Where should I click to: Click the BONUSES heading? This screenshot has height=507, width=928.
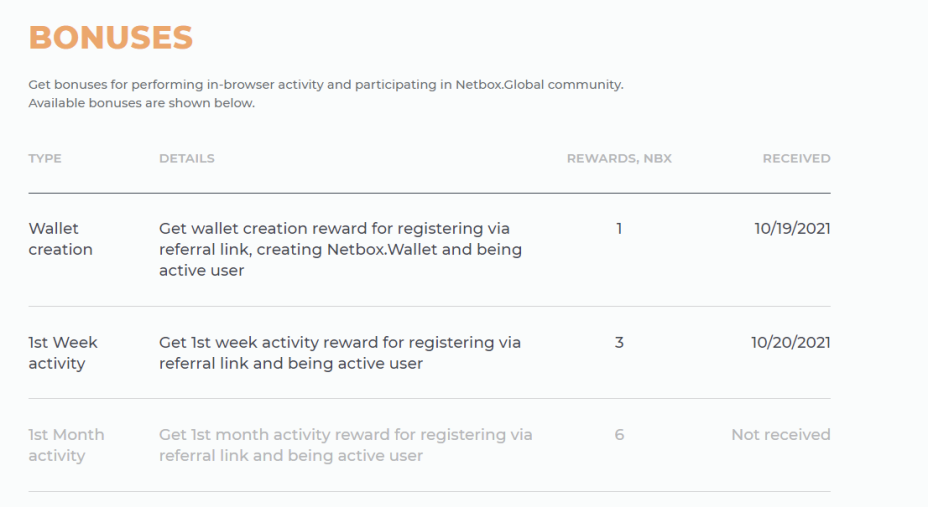tap(111, 38)
